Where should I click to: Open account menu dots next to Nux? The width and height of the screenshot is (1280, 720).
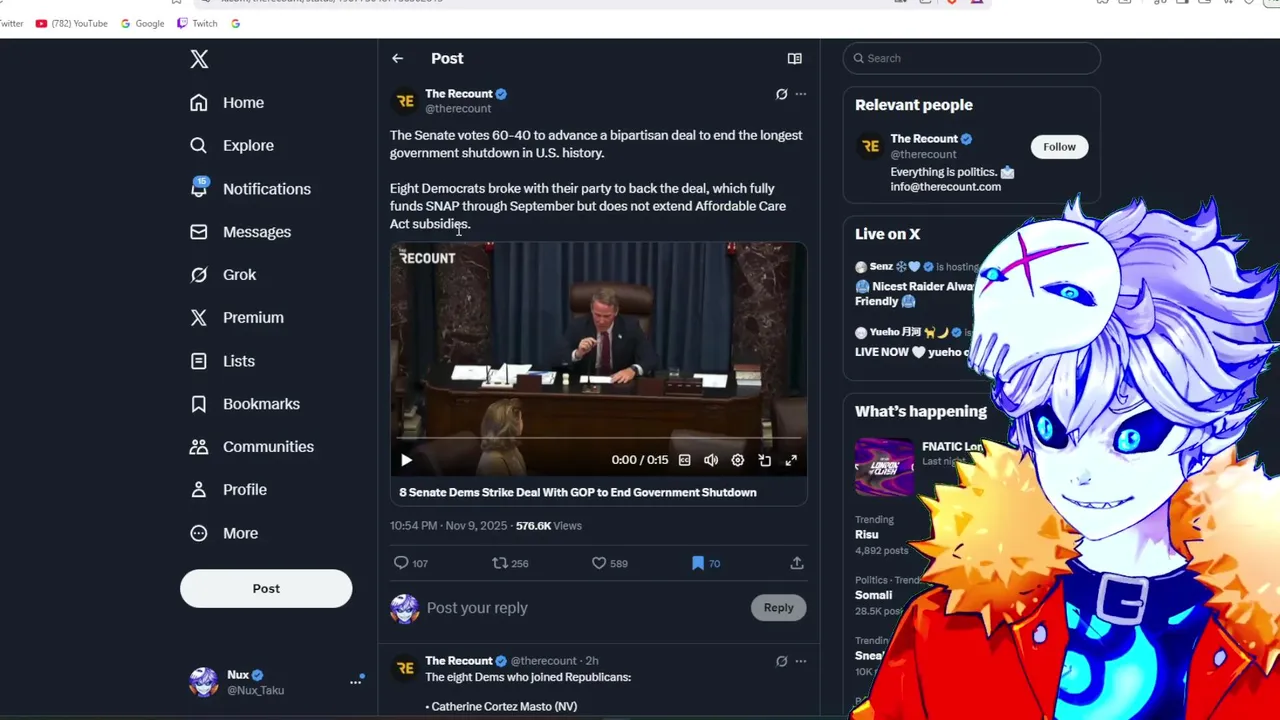pyautogui.click(x=355, y=682)
